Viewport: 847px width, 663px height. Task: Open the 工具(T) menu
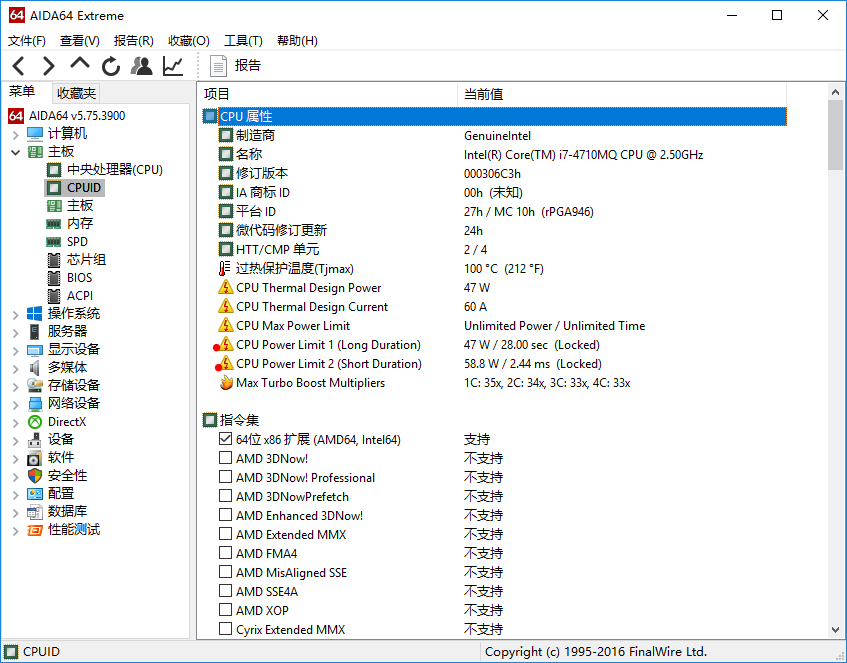(x=243, y=41)
